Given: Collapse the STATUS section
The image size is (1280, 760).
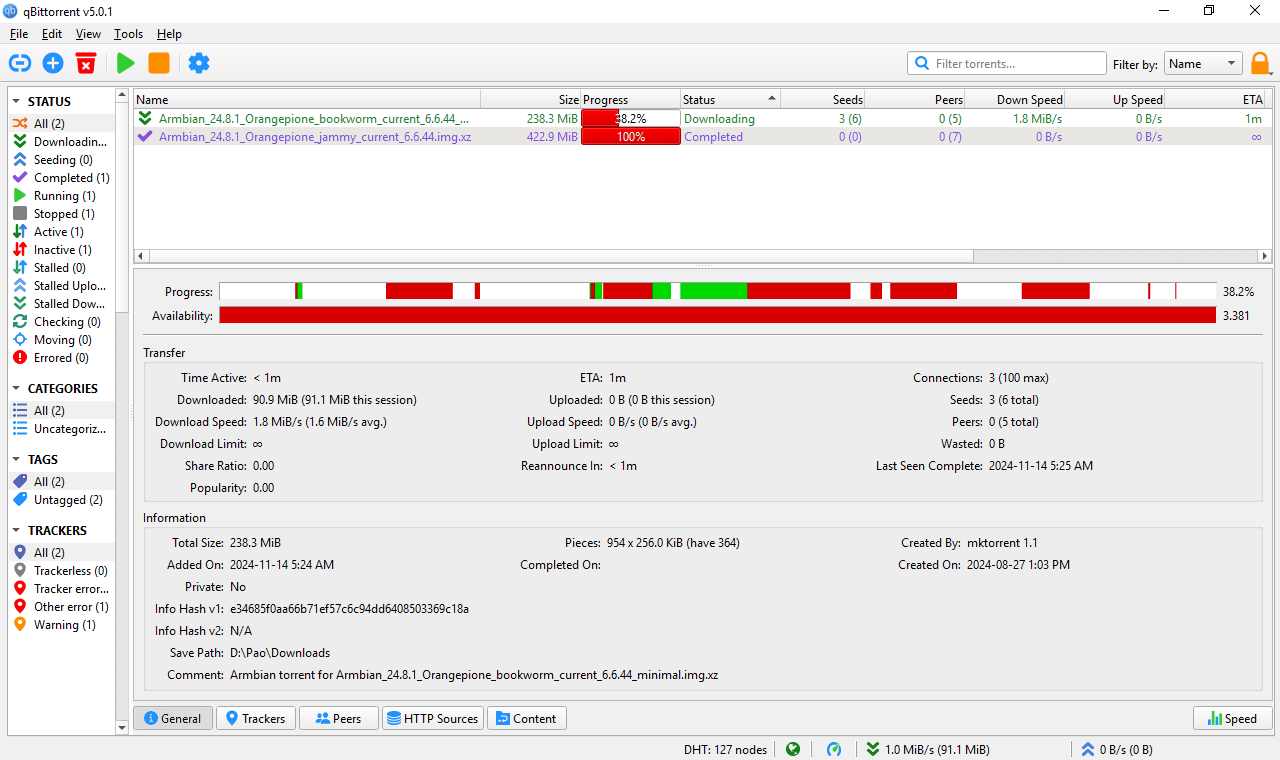Looking at the screenshot, I should pos(17,100).
